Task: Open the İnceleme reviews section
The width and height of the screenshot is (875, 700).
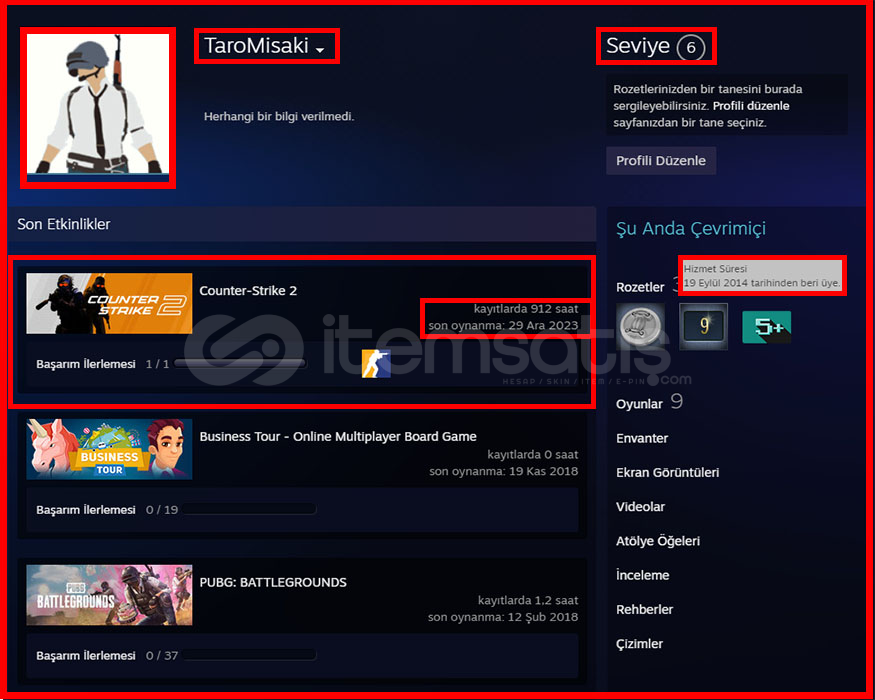Action: (x=642, y=576)
